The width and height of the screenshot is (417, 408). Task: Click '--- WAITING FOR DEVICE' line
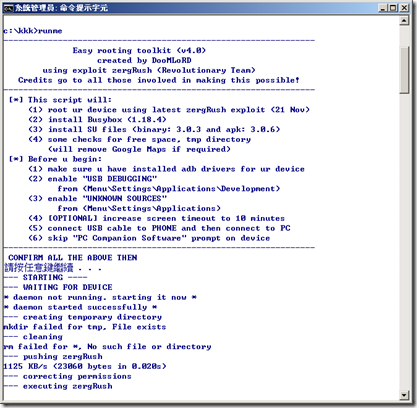[58, 288]
